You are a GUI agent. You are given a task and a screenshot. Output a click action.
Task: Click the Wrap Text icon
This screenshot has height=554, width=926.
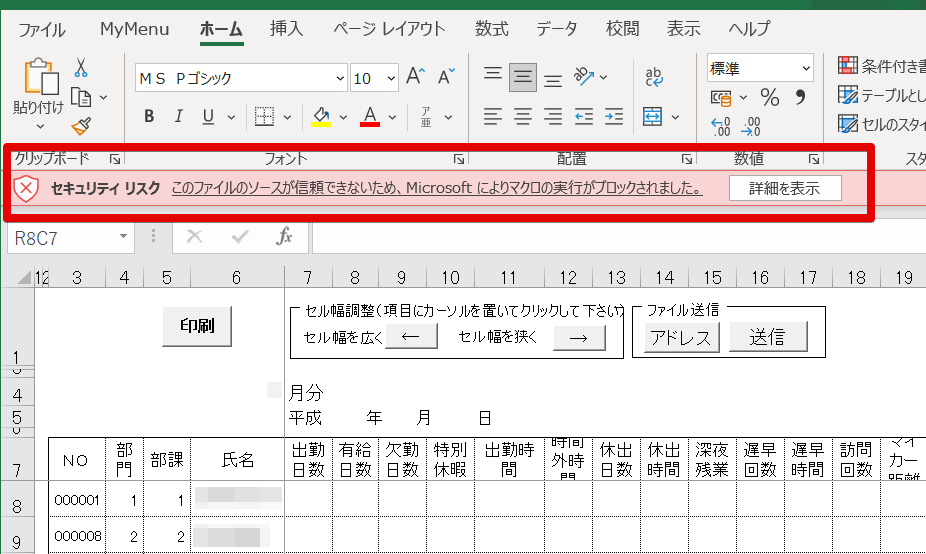click(655, 77)
